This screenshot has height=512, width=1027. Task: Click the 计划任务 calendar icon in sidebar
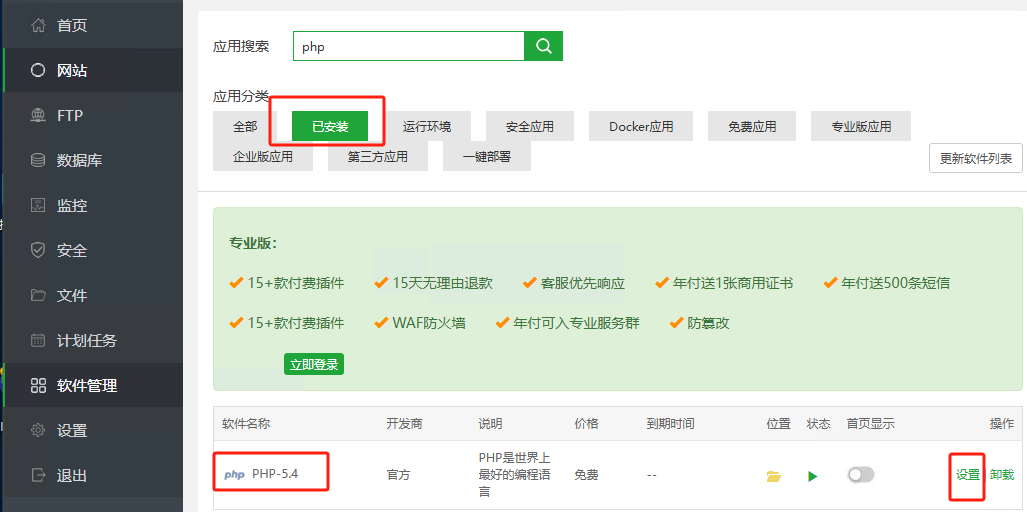(39, 340)
